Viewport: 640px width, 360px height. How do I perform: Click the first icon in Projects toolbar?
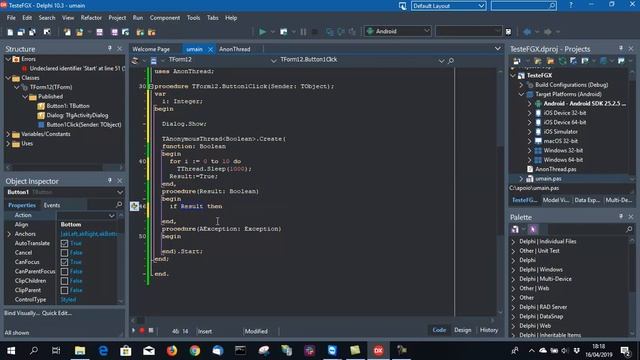(x=517, y=61)
